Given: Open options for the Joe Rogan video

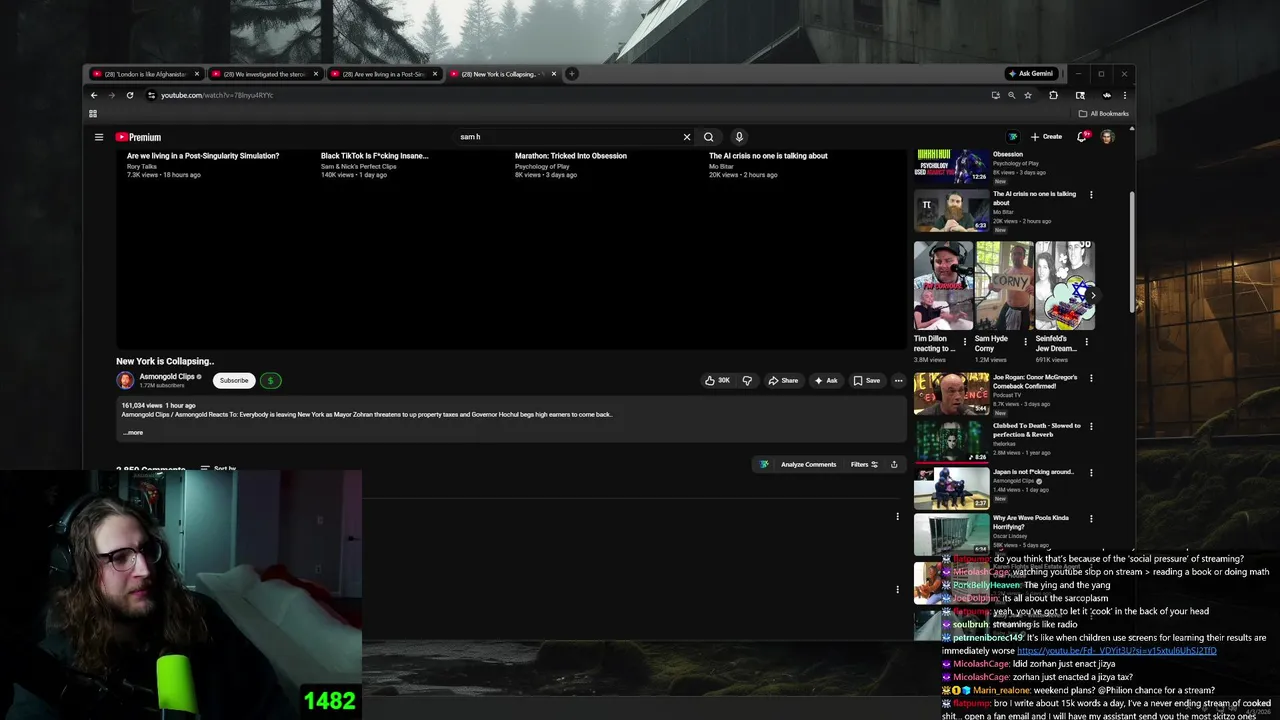Looking at the screenshot, I should coord(1091,378).
